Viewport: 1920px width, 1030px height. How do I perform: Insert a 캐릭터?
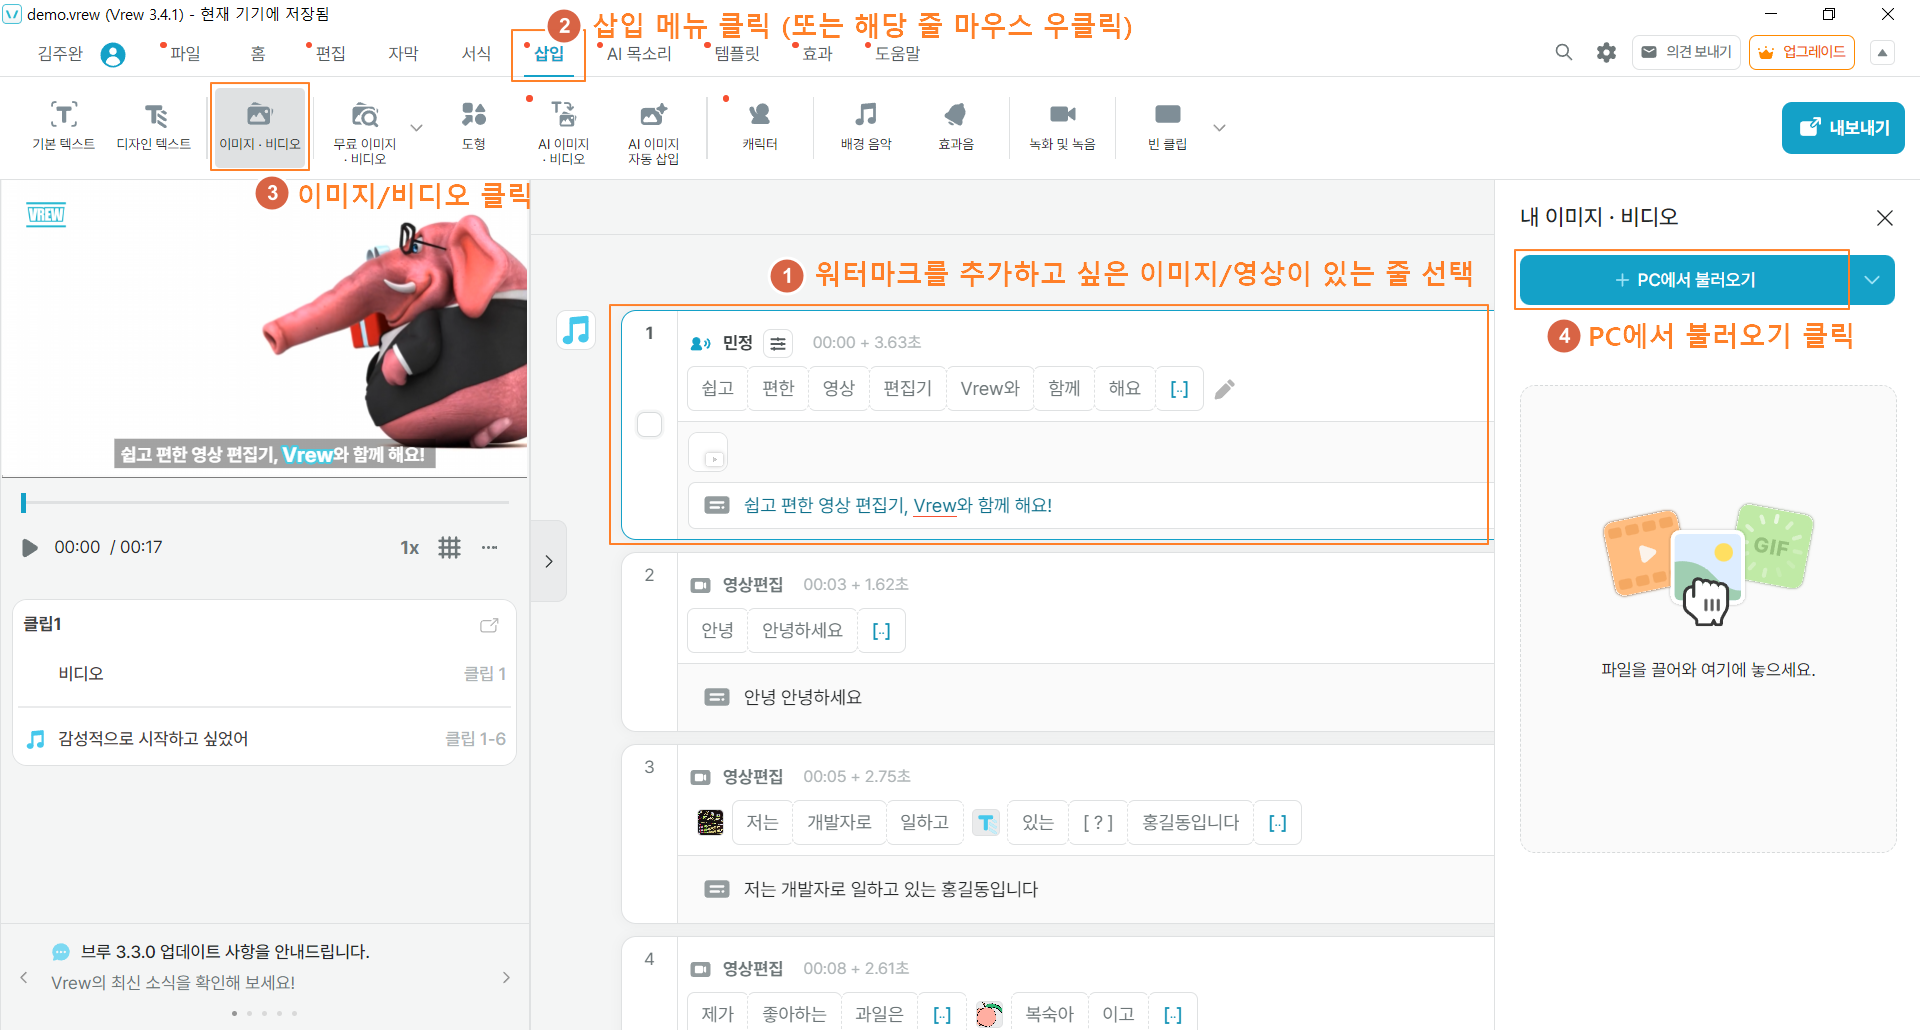point(760,126)
